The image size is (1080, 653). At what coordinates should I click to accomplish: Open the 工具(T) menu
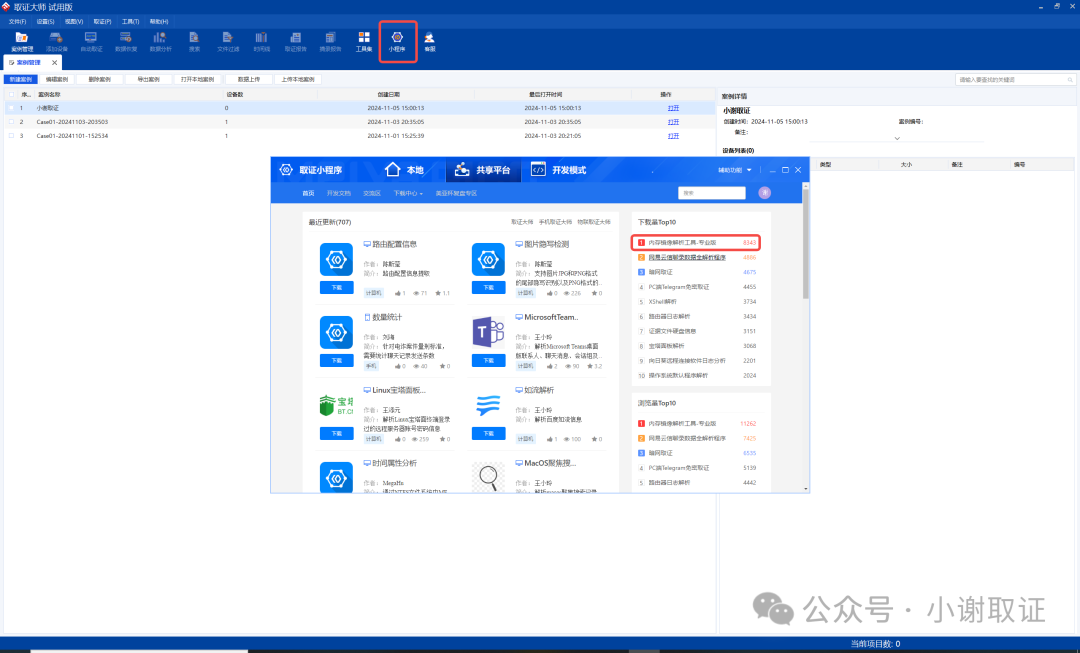tap(130, 22)
